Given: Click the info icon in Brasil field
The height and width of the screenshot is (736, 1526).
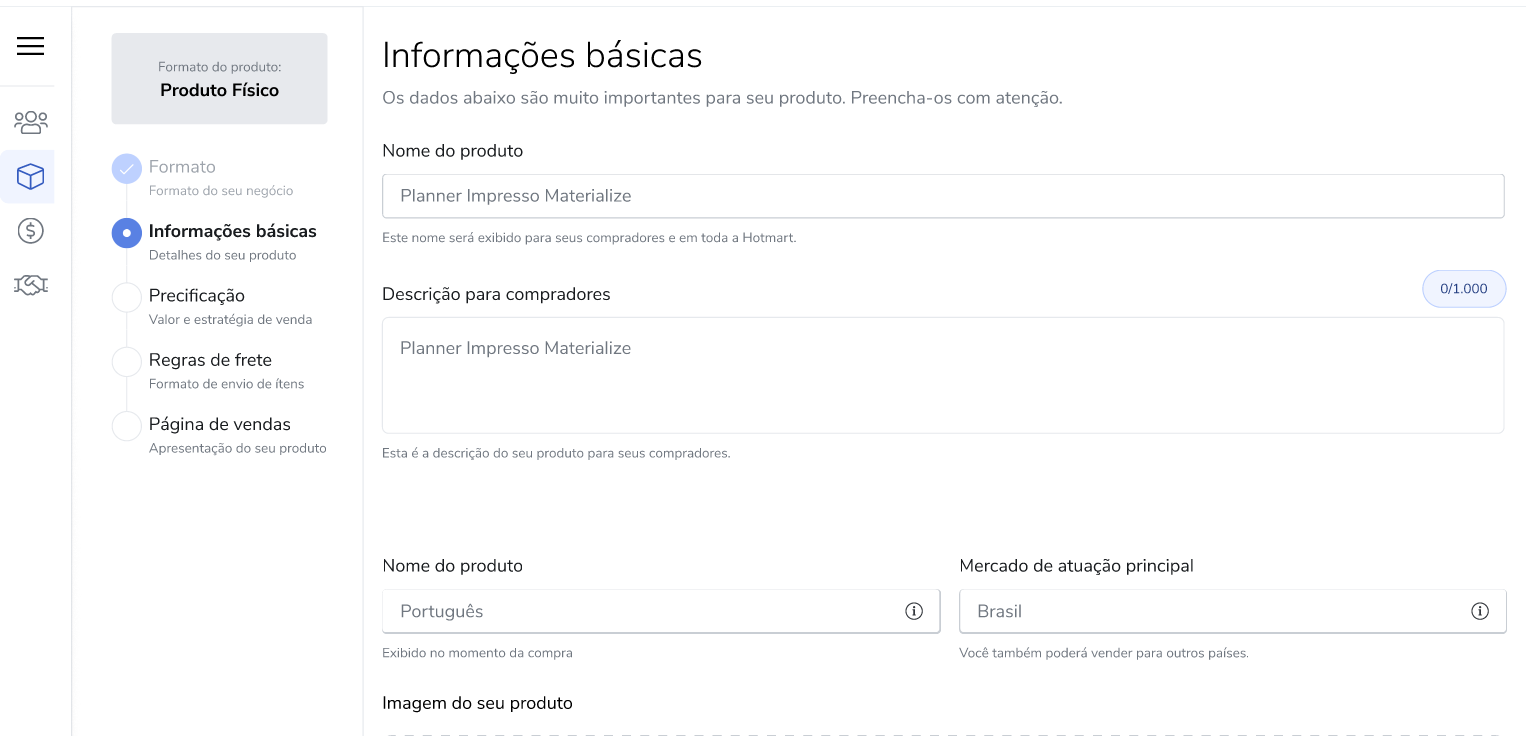Looking at the screenshot, I should click(x=1480, y=611).
